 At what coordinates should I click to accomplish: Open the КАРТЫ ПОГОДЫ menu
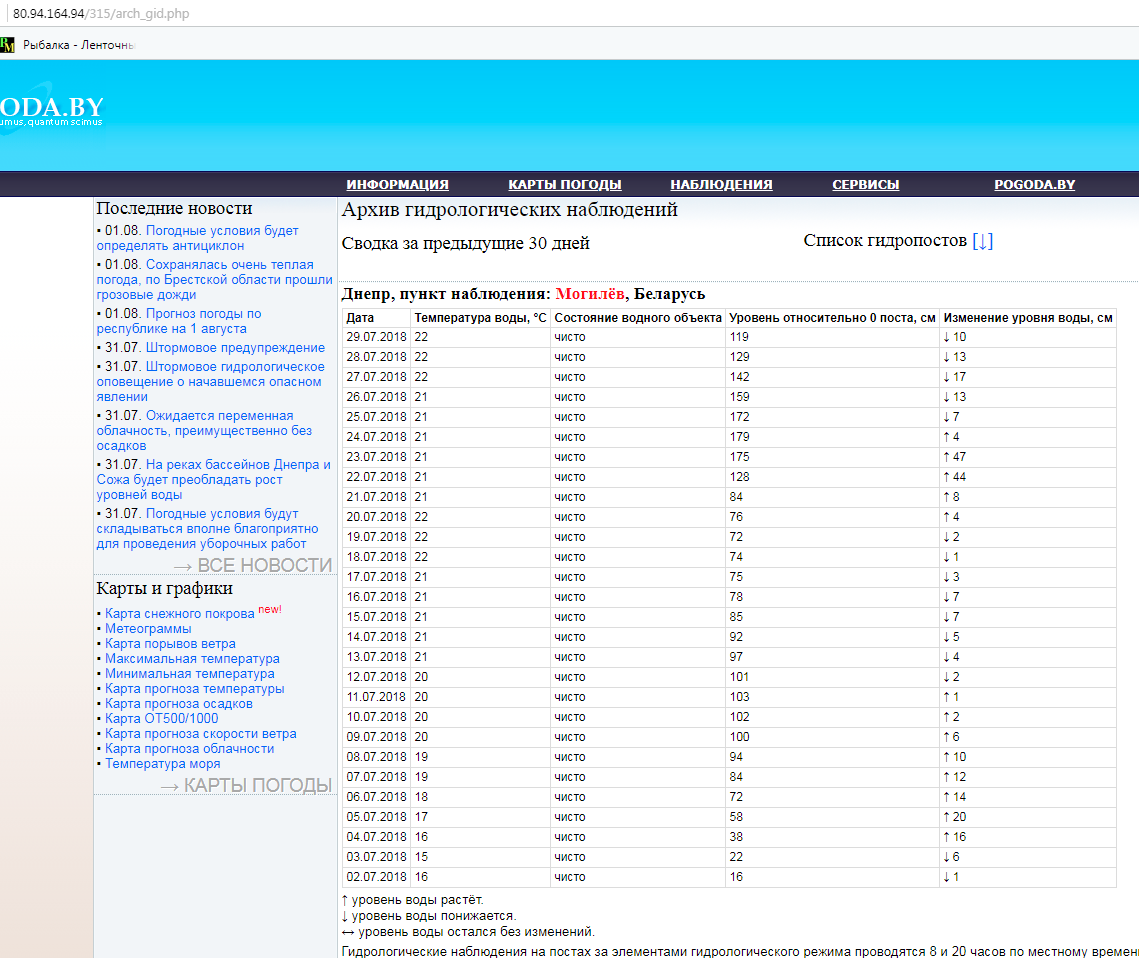coord(564,185)
